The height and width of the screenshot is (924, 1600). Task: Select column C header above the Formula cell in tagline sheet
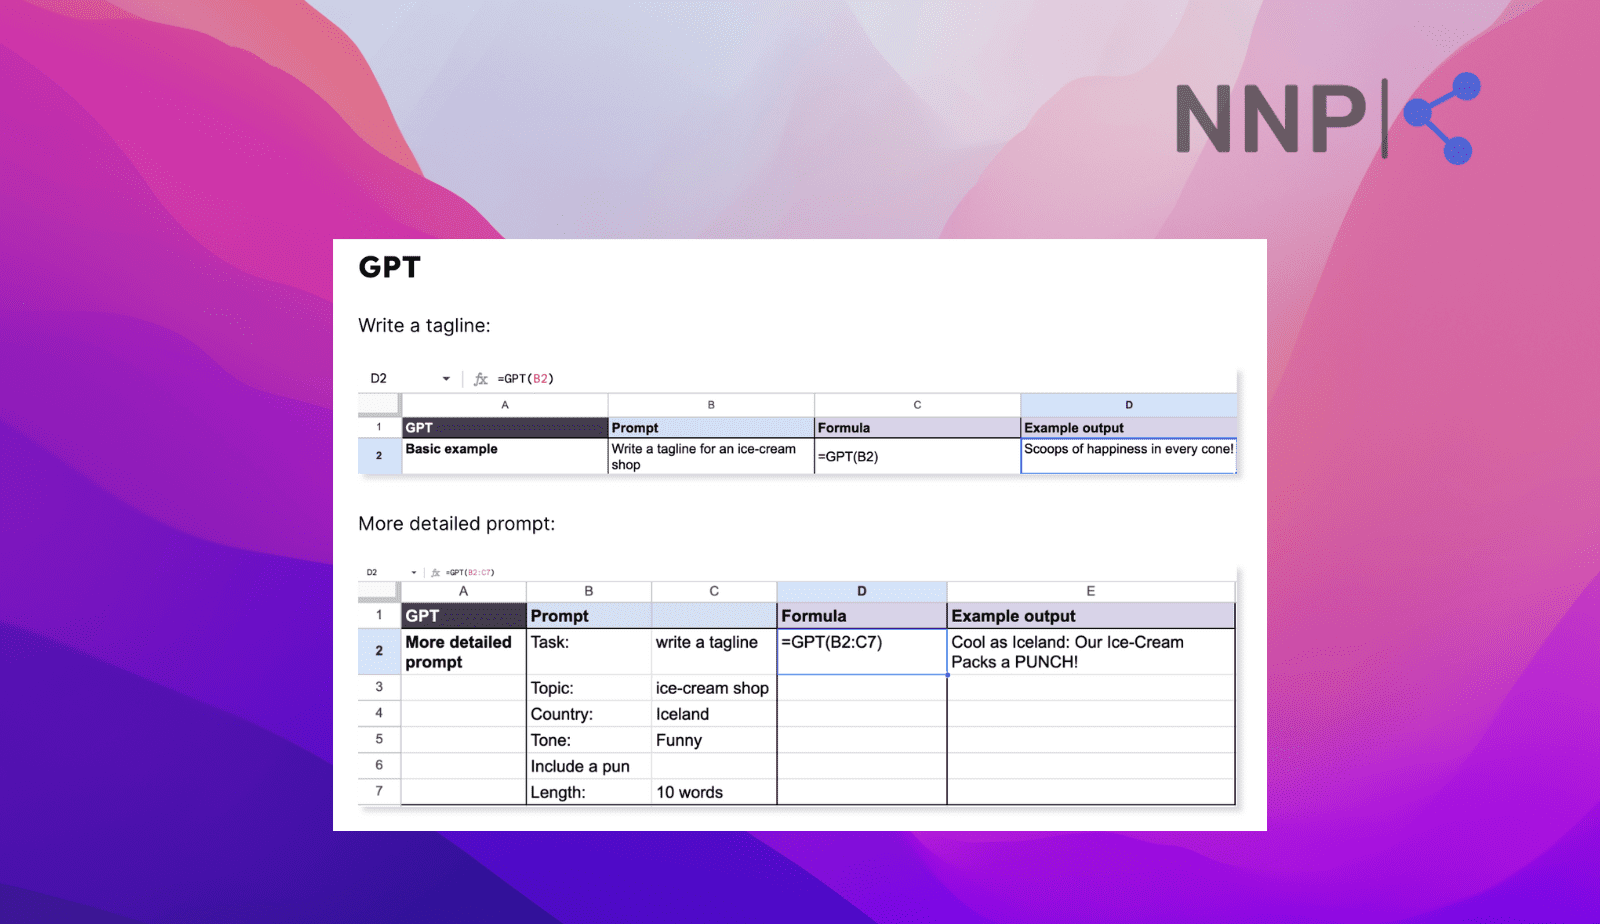pyautogui.click(x=917, y=405)
